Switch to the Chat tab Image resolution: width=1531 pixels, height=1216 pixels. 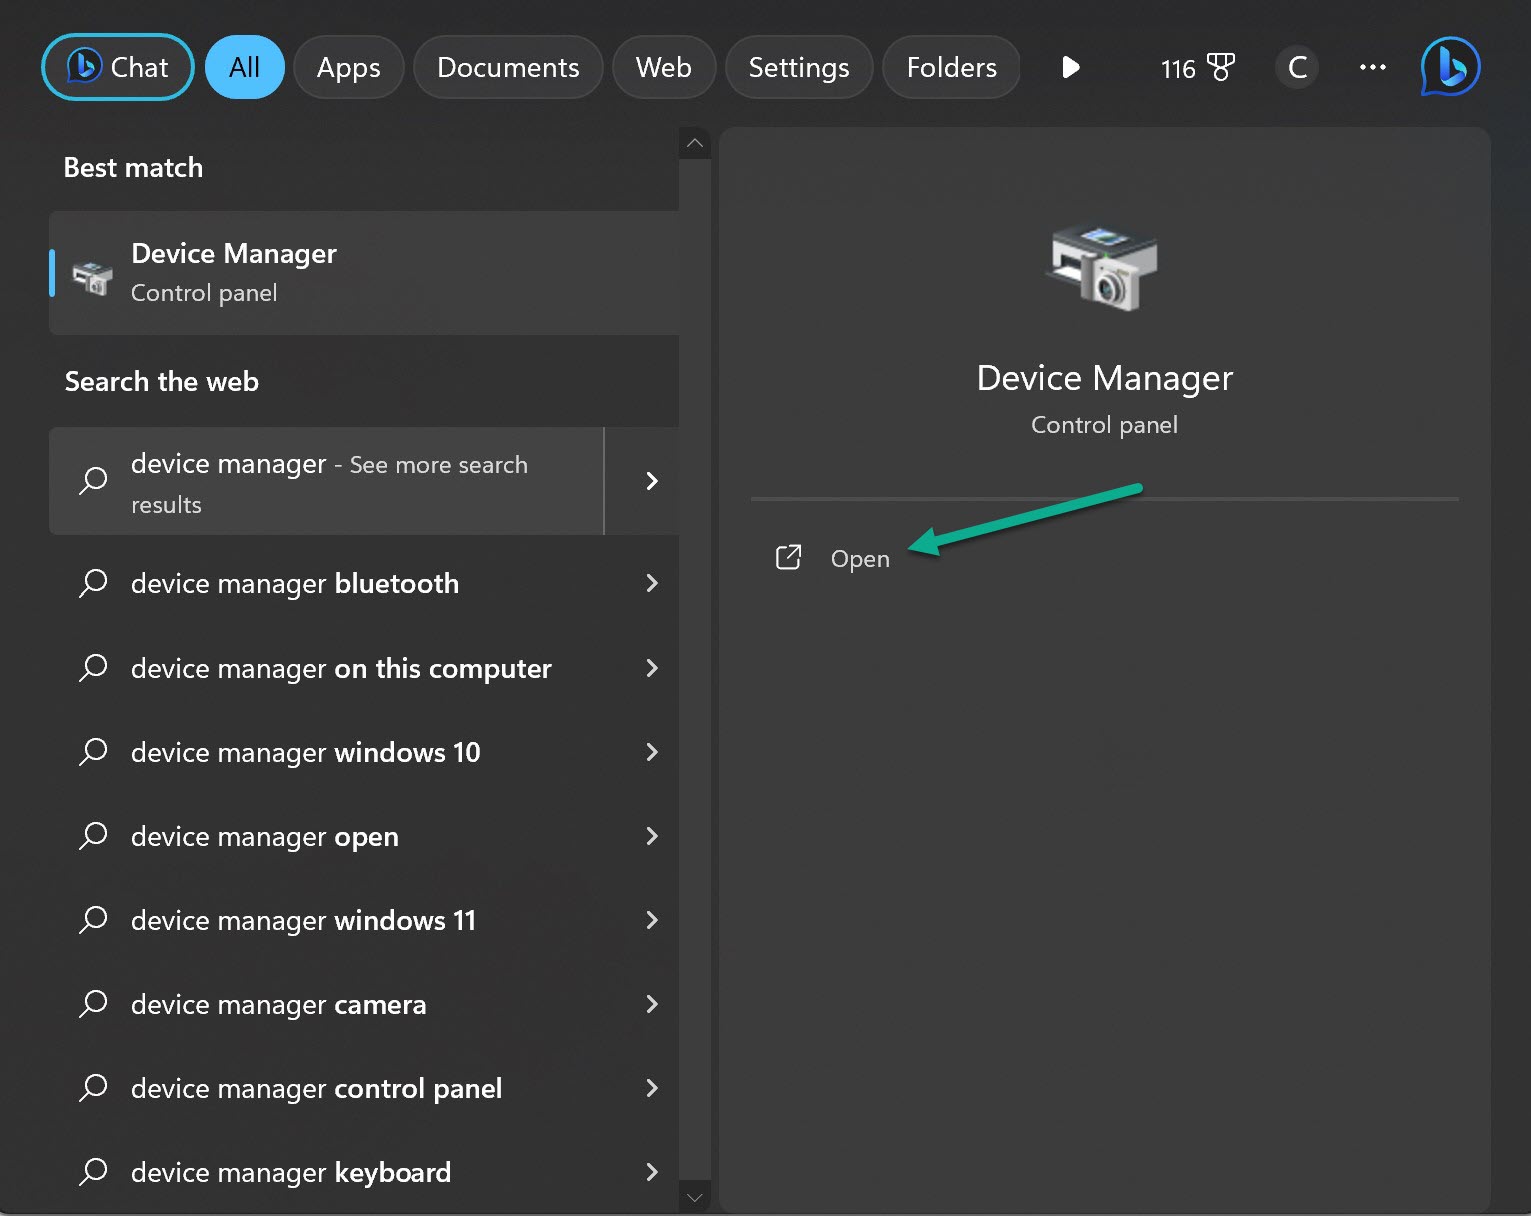118,67
